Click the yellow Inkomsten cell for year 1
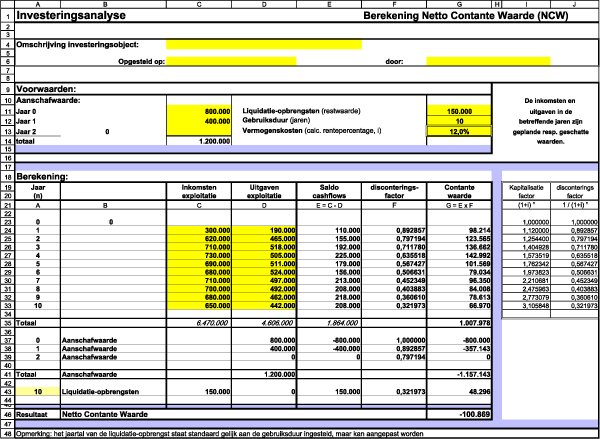The image size is (600, 439). coord(199,230)
